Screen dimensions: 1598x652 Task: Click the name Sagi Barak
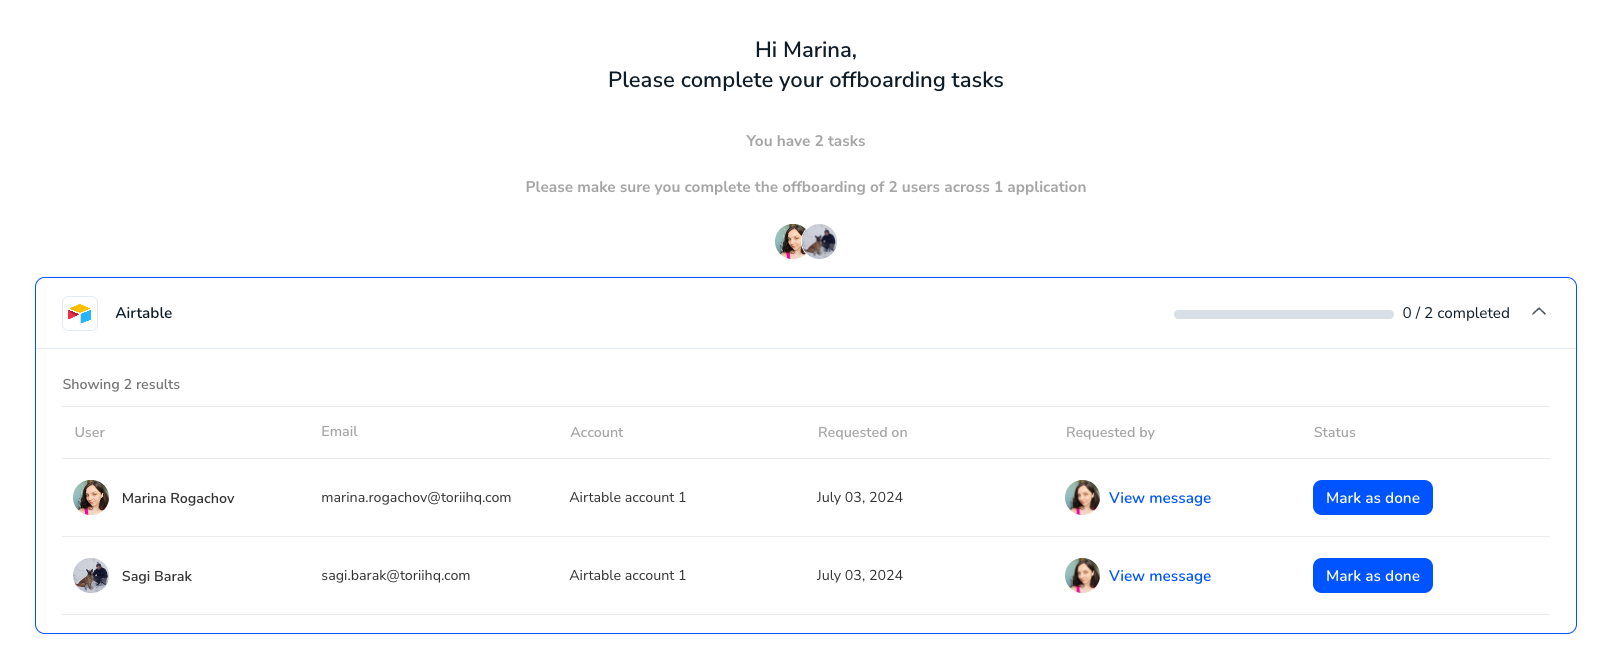(x=157, y=576)
